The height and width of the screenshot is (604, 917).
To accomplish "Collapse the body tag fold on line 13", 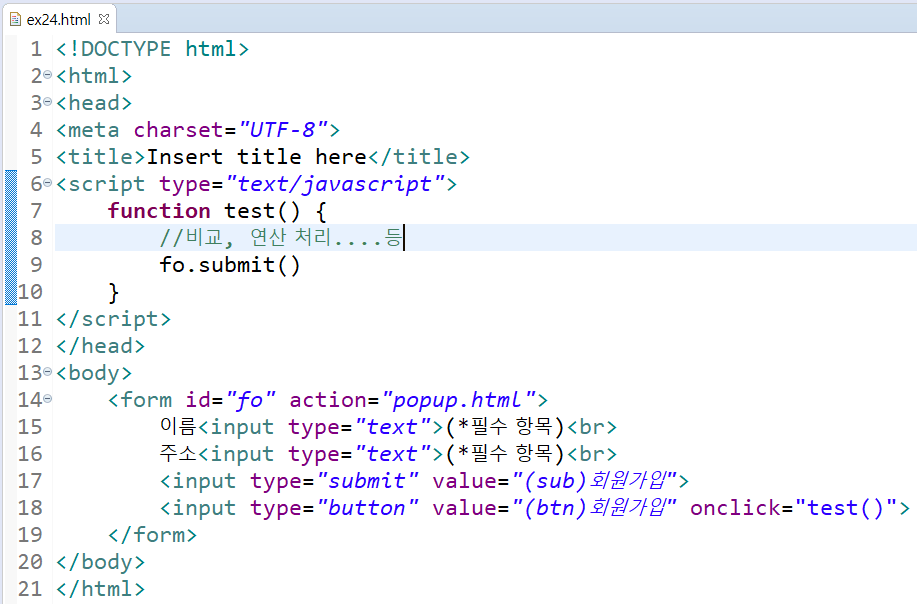I will coord(47,372).
